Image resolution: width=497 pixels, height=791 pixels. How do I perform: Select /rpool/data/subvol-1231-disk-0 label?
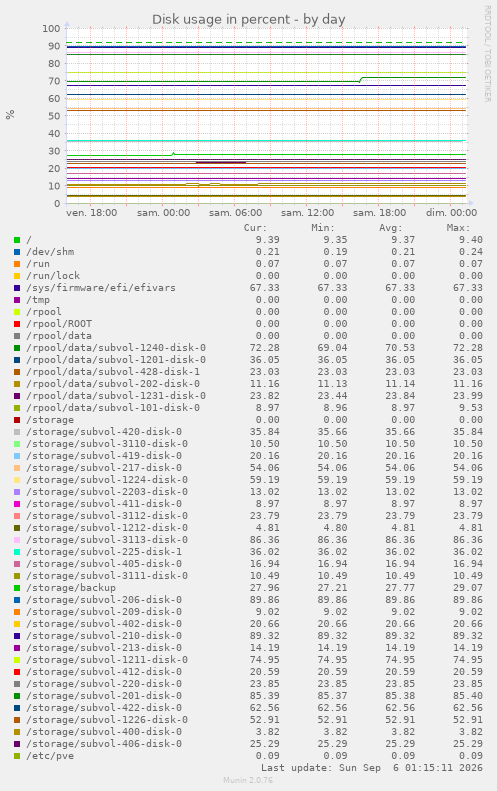click(x=116, y=396)
